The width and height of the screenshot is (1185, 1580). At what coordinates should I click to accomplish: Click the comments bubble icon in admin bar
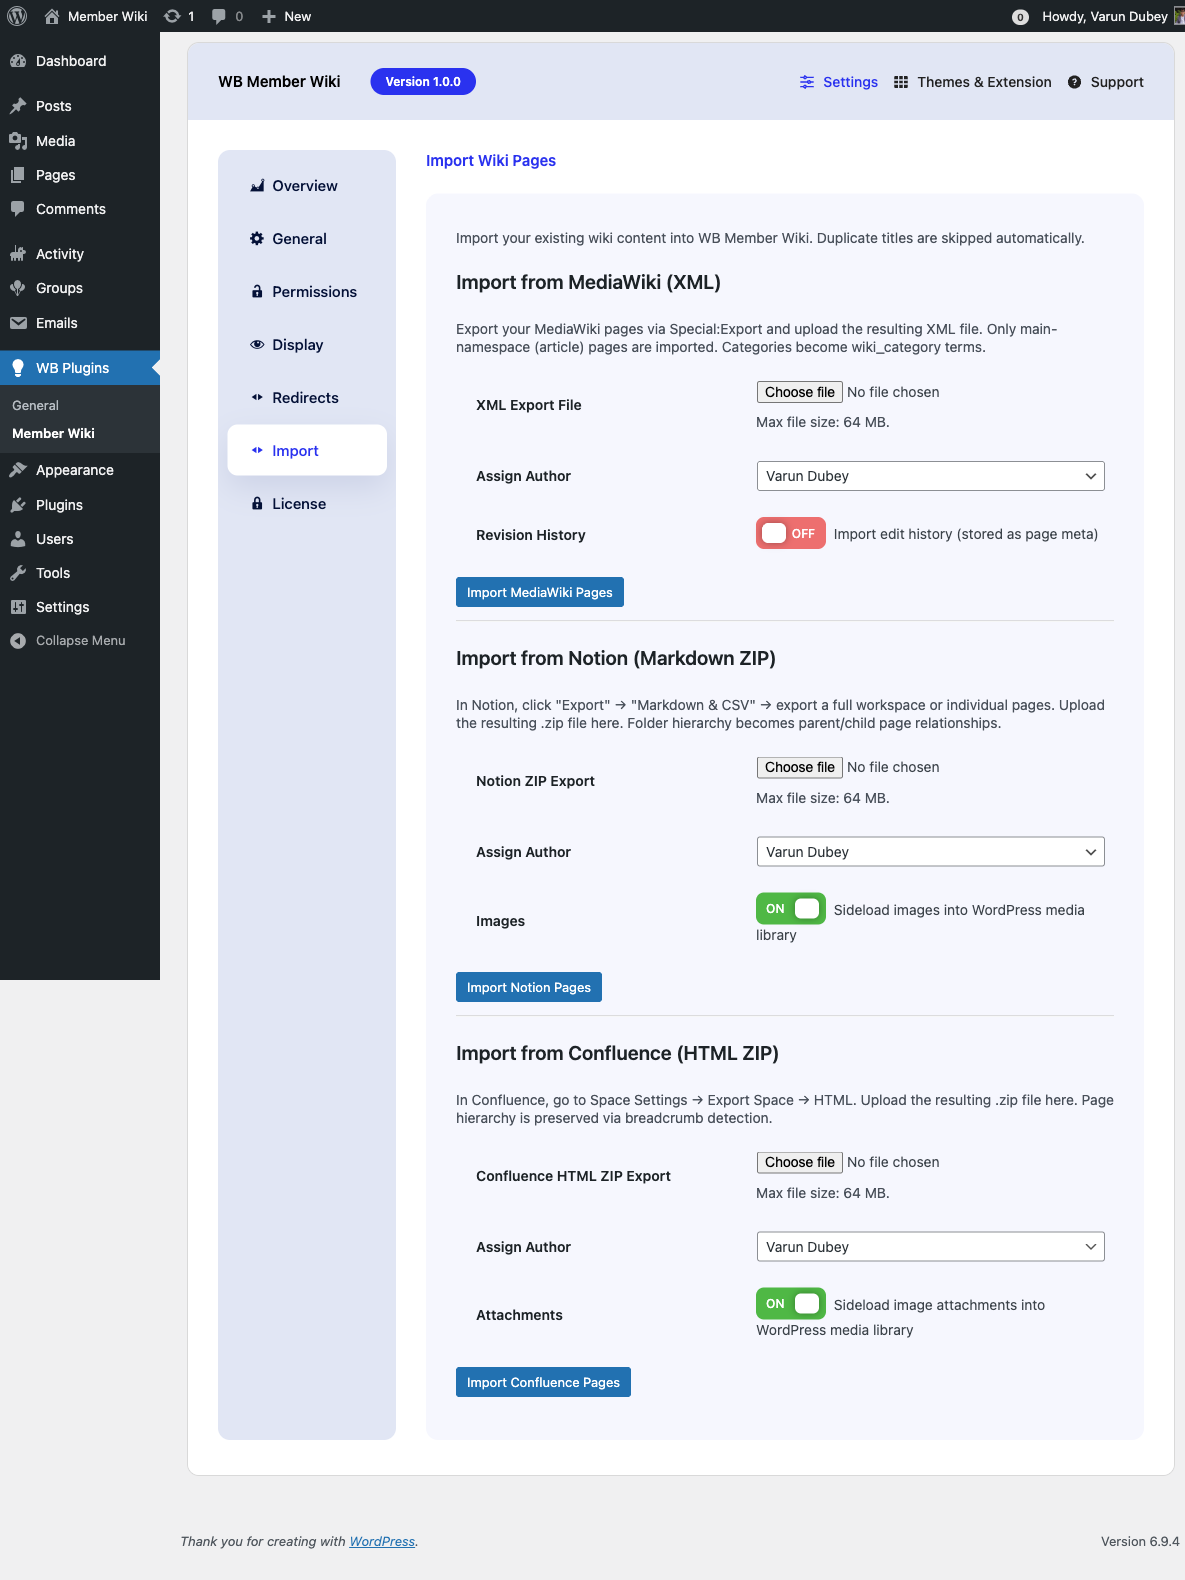[219, 16]
